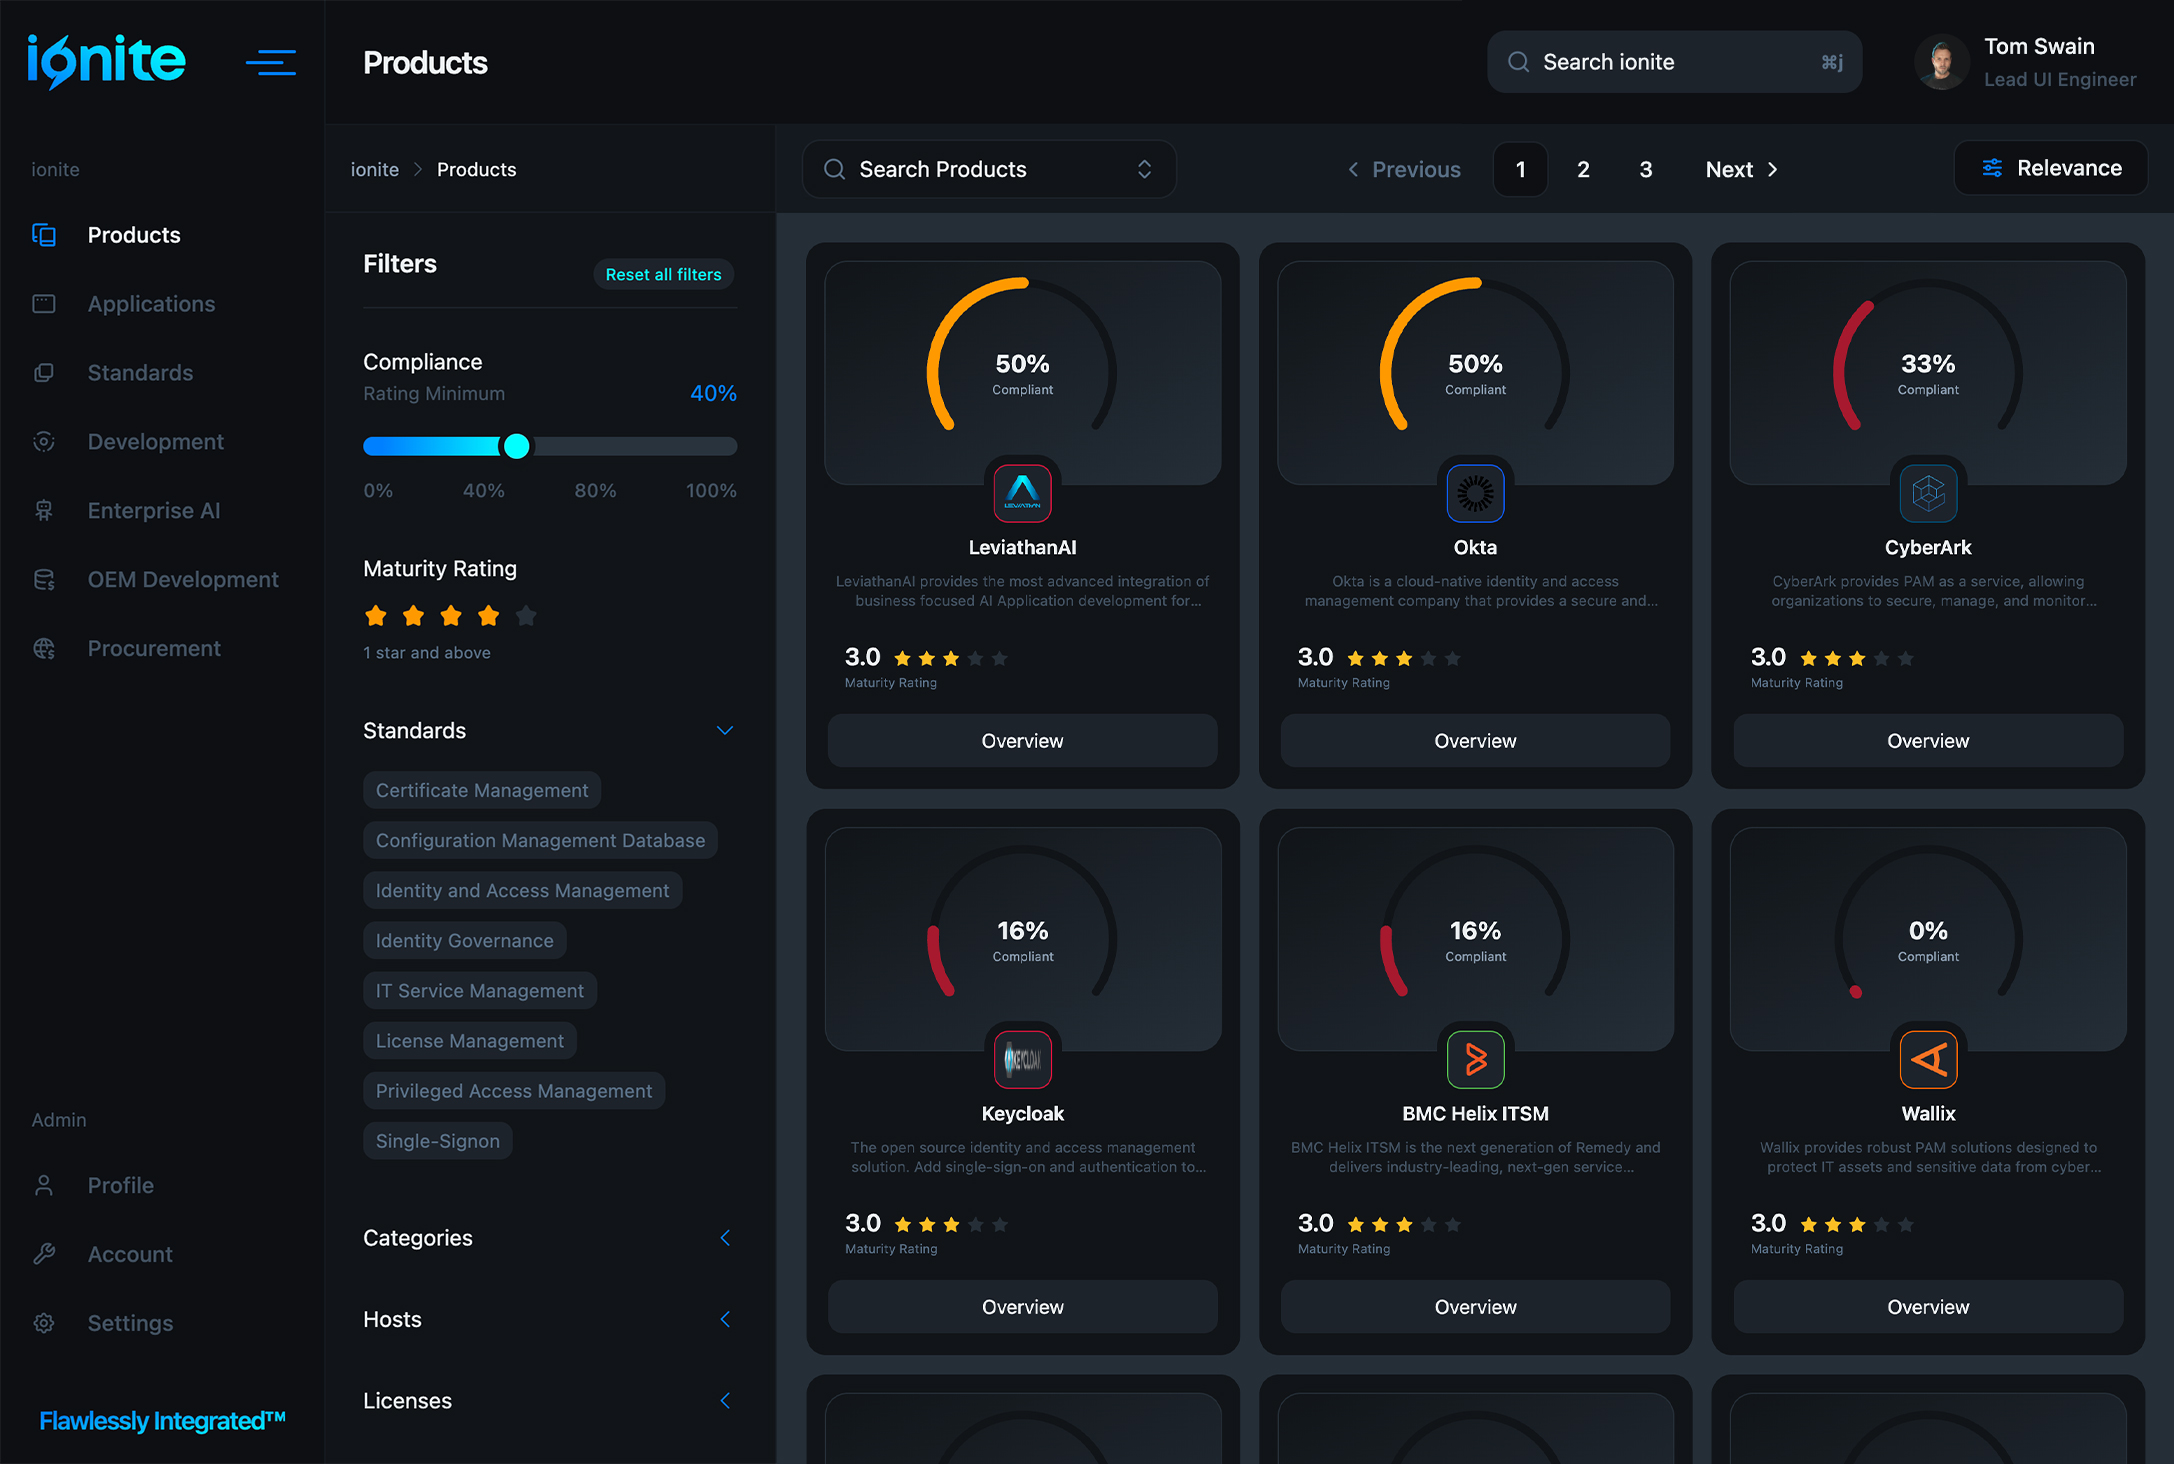Set maturity filter to five stars
Image resolution: width=2174 pixels, height=1464 pixels.
(x=526, y=616)
